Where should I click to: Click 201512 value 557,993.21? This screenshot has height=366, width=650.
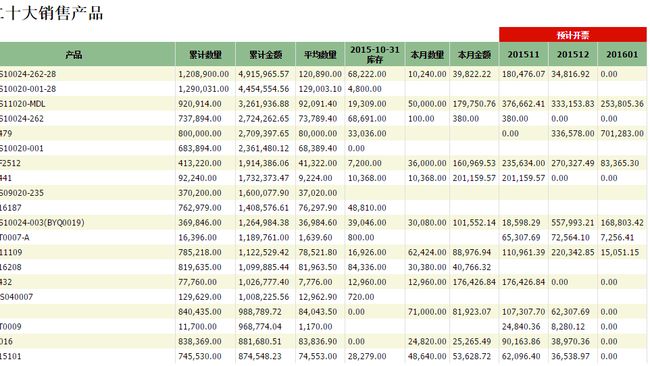coord(573,223)
